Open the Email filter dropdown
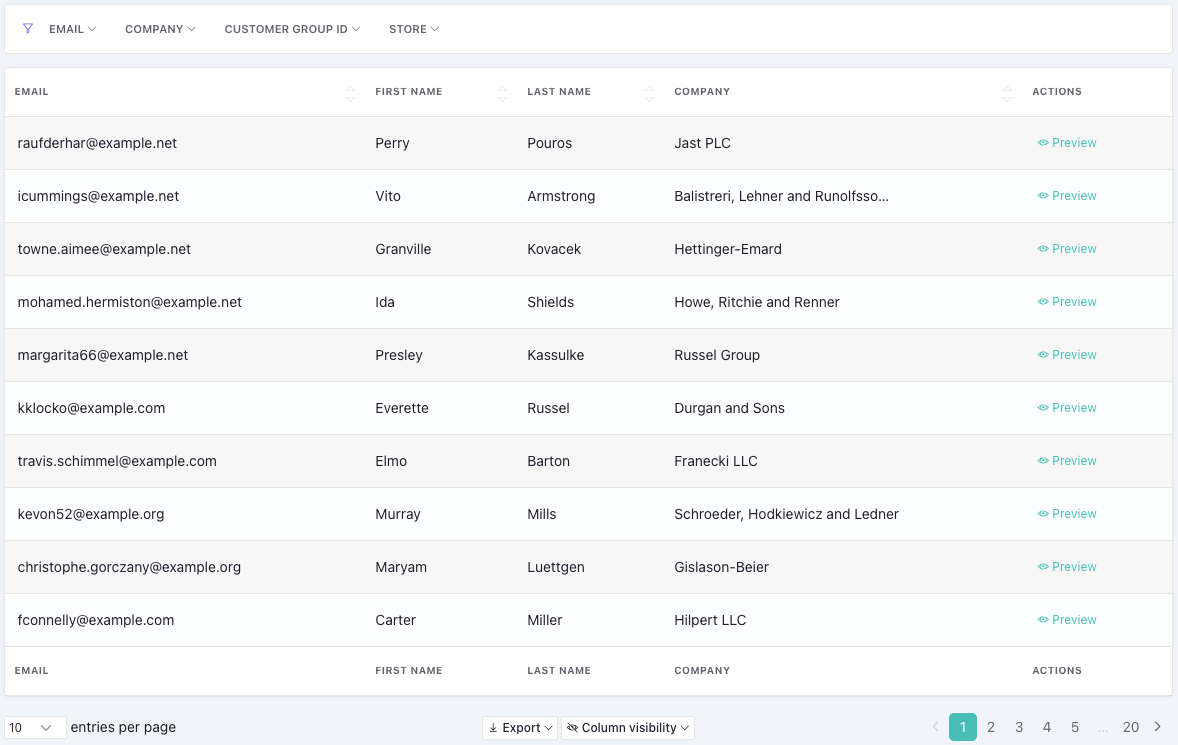Screen dimensions: 1178x745 (x=72, y=29)
